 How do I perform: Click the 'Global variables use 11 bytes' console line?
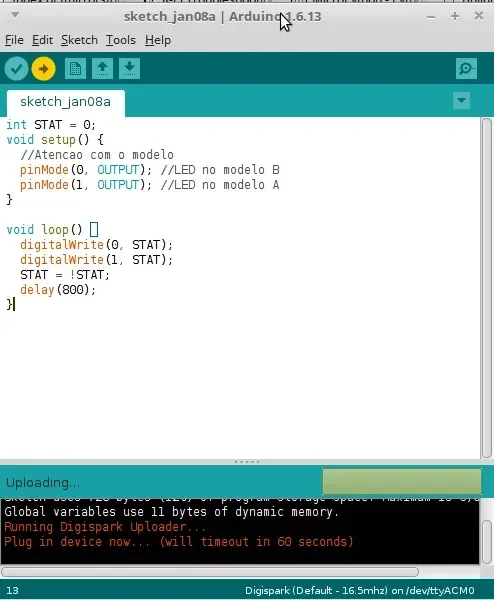[171, 512]
